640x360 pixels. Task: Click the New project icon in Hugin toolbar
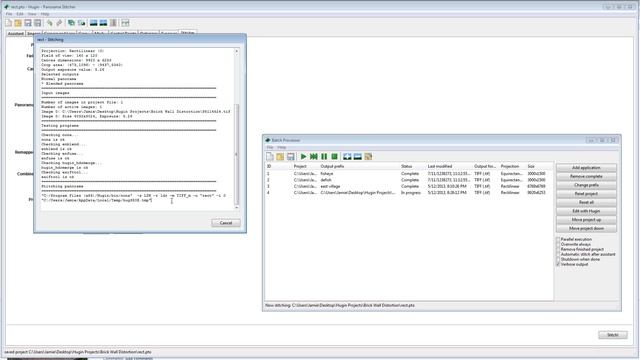coord(9,23)
